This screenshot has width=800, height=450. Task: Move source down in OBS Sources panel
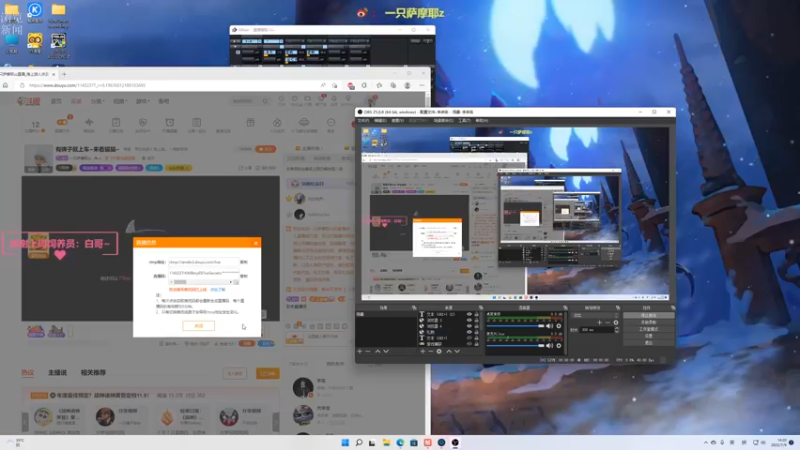click(x=457, y=352)
